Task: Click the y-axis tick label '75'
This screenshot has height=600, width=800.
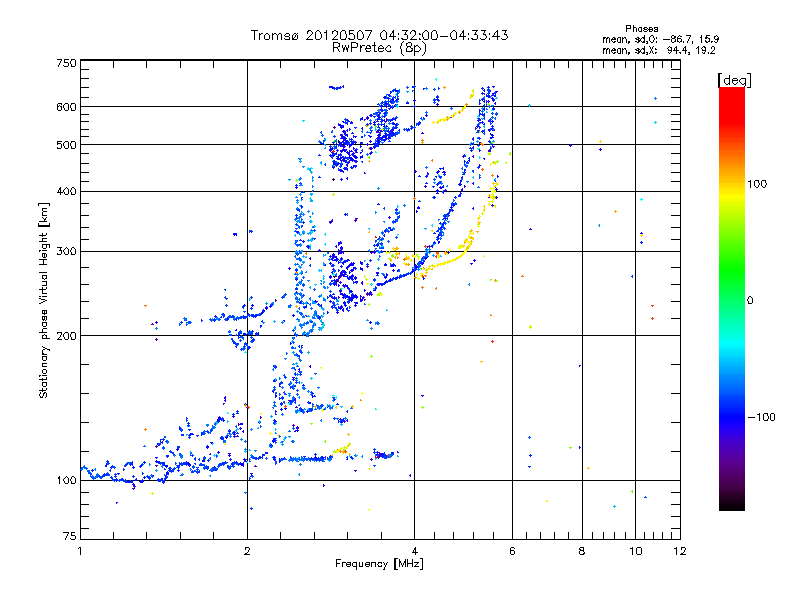Action: pyautogui.click(x=70, y=536)
